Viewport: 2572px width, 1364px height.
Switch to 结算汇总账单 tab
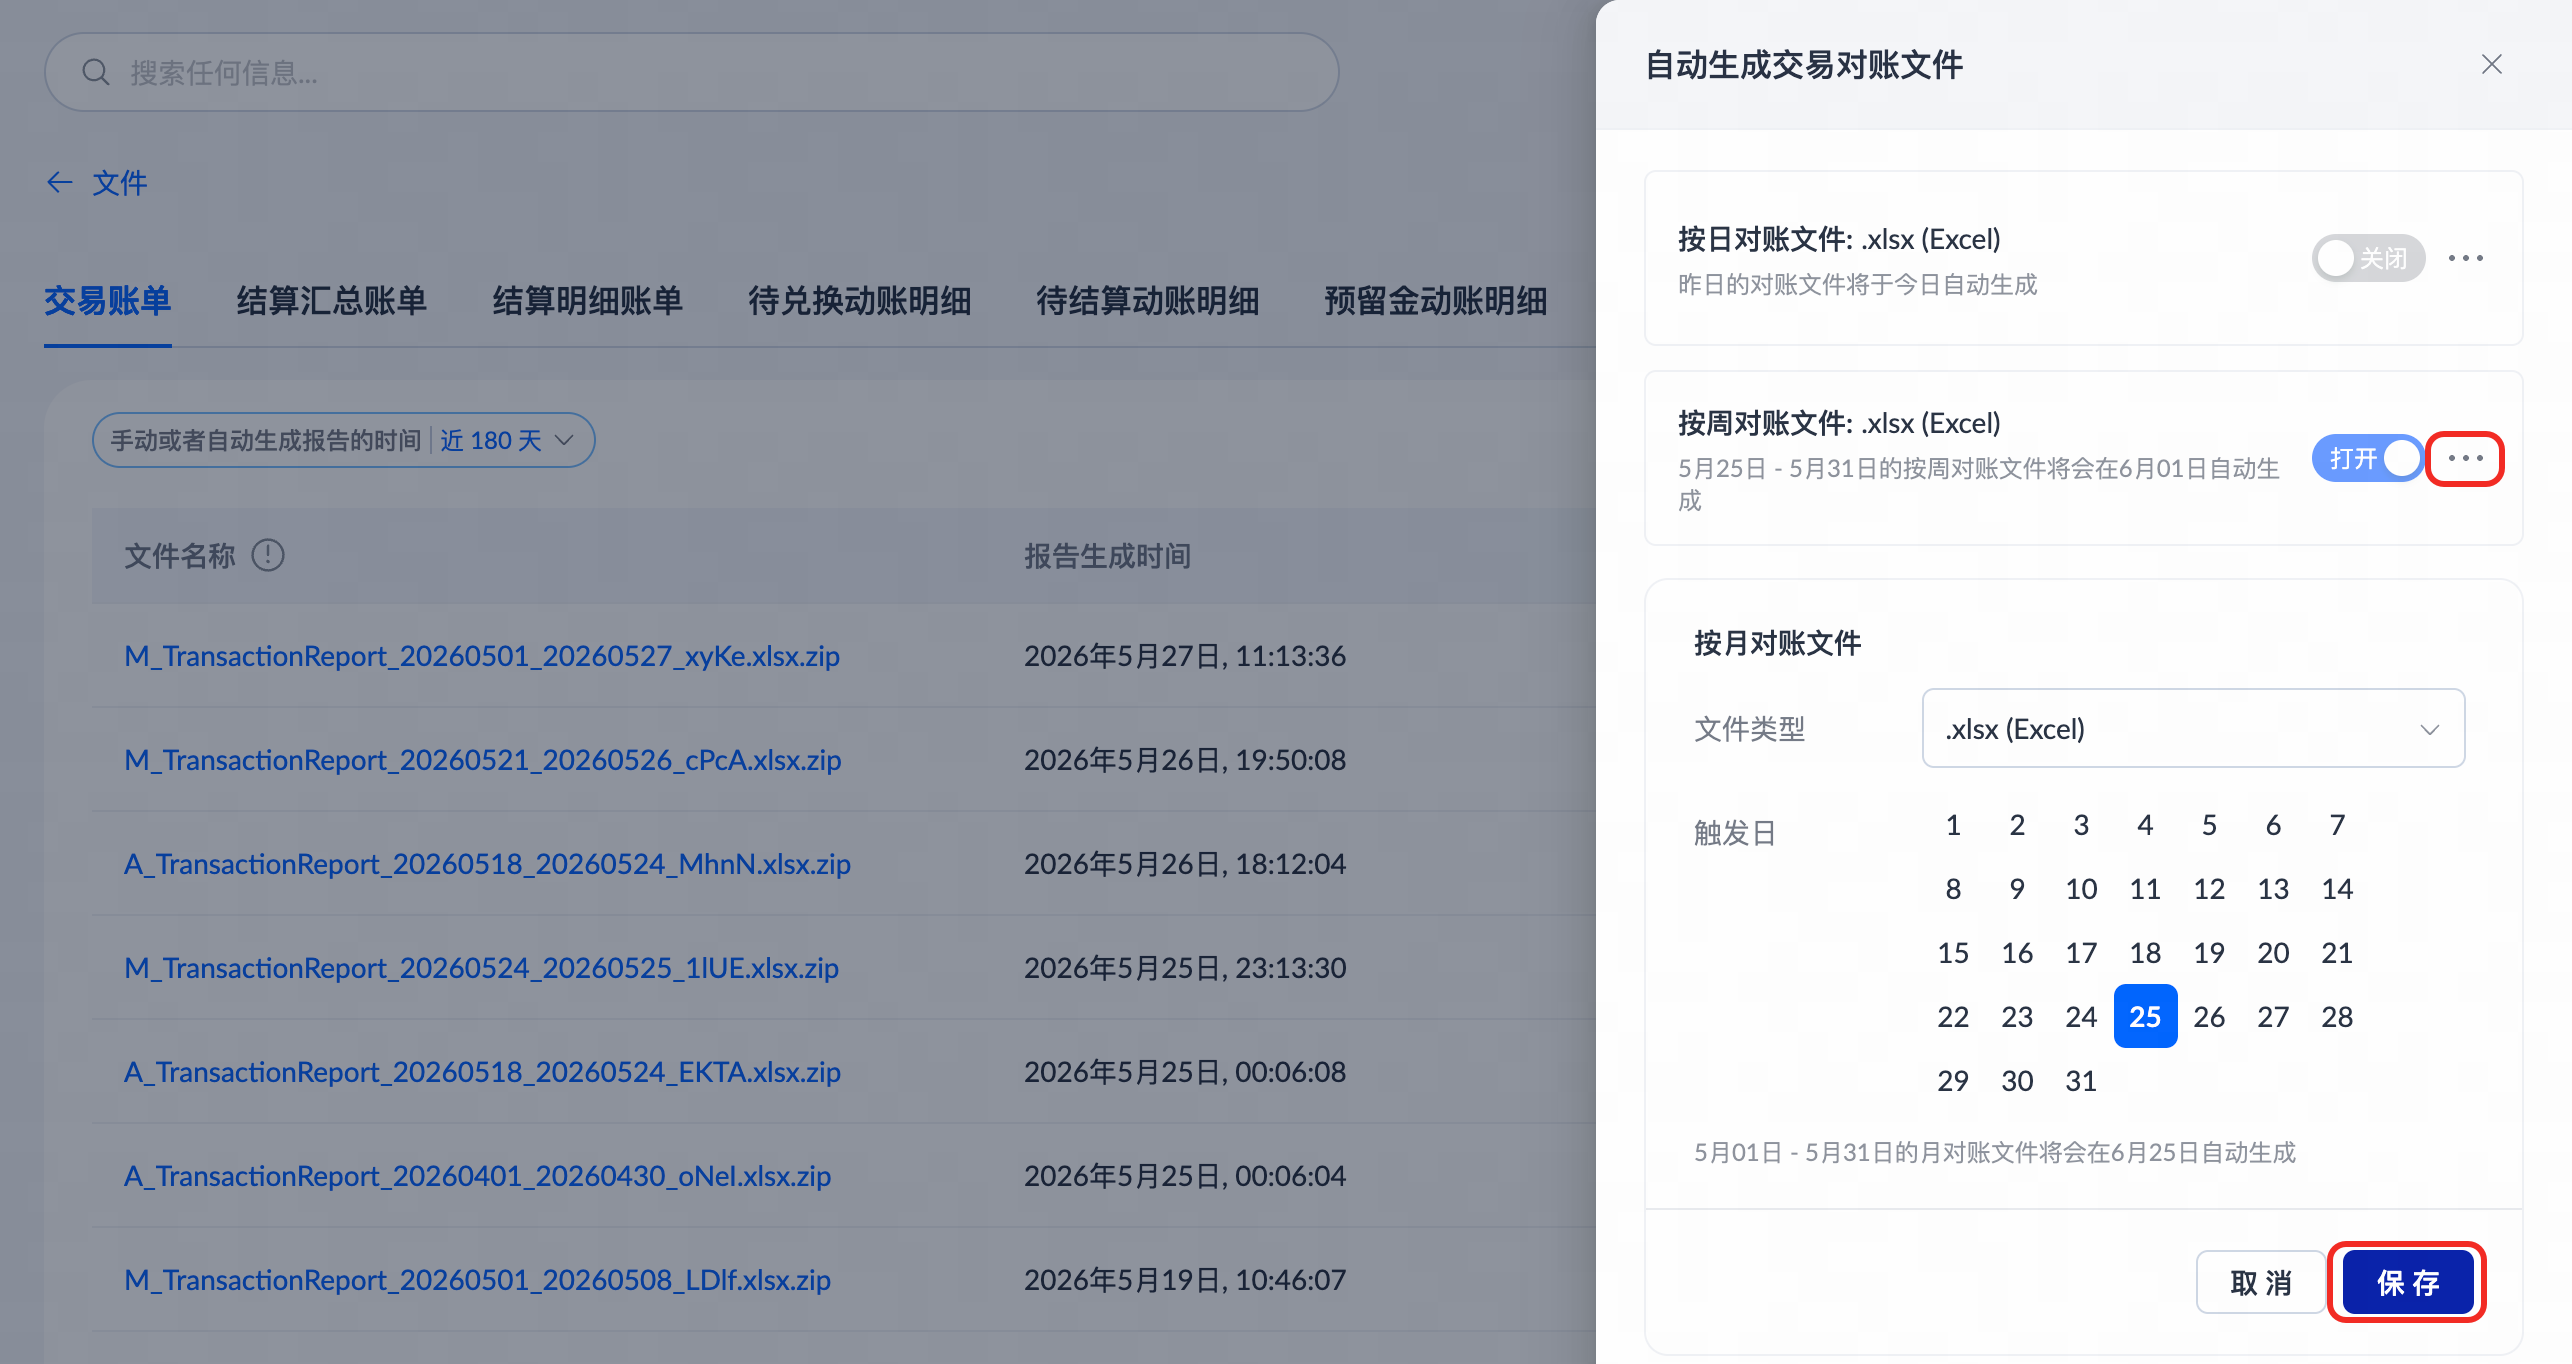(331, 300)
